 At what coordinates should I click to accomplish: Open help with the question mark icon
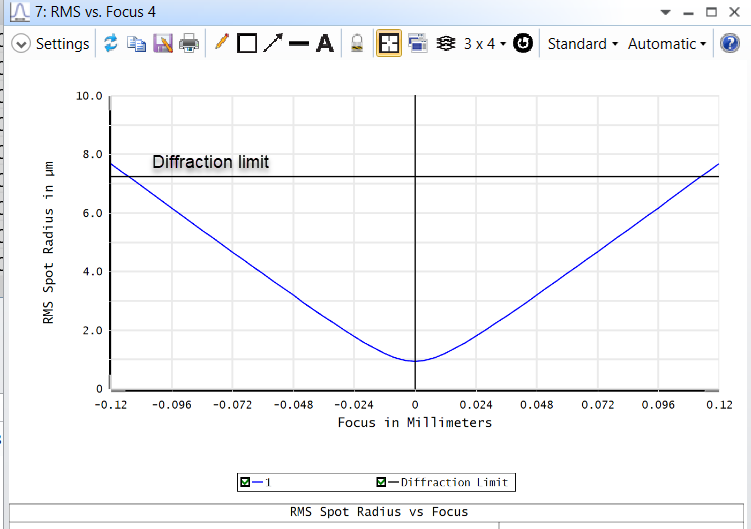coord(729,44)
